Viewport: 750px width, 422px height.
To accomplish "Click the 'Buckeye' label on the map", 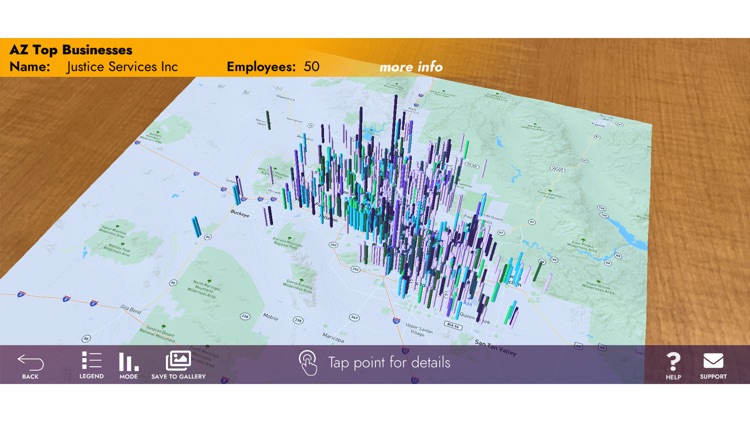I will coord(240,213).
